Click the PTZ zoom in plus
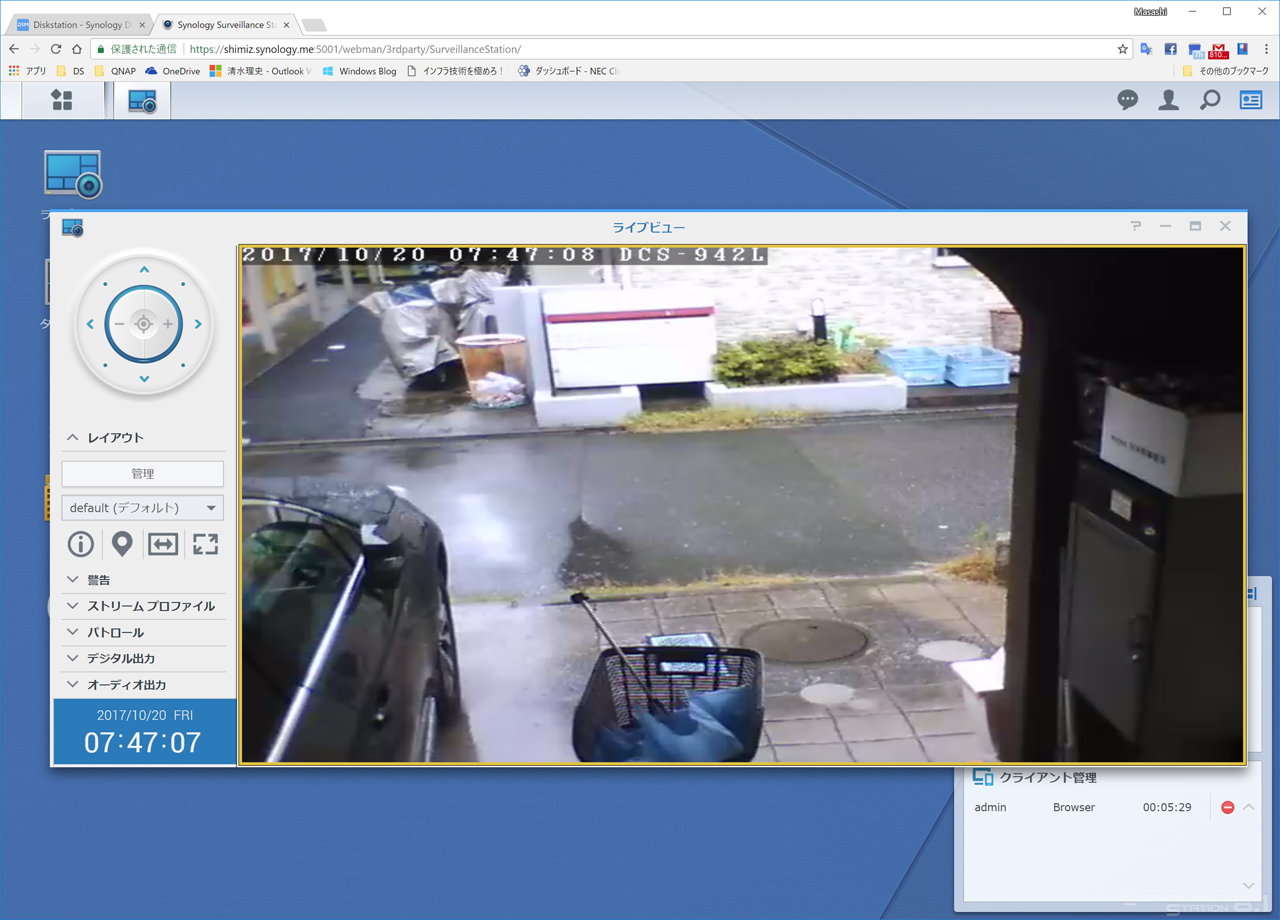Screen dimensions: 1280x920 tap(168, 324)
